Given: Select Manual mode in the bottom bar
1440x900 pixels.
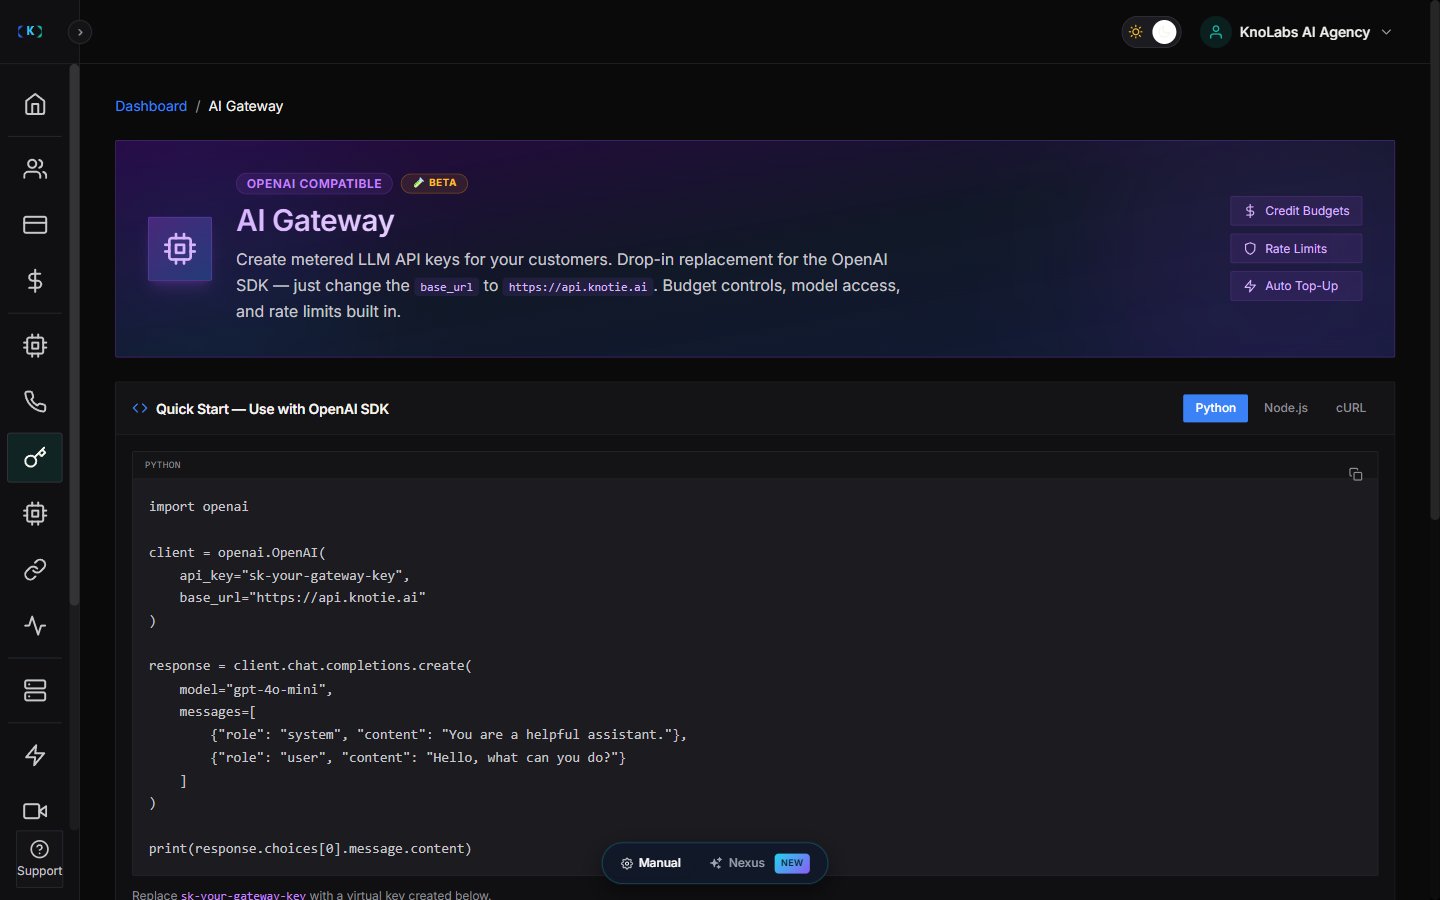Looking at the screenshot, I should (x=651, y=863).
